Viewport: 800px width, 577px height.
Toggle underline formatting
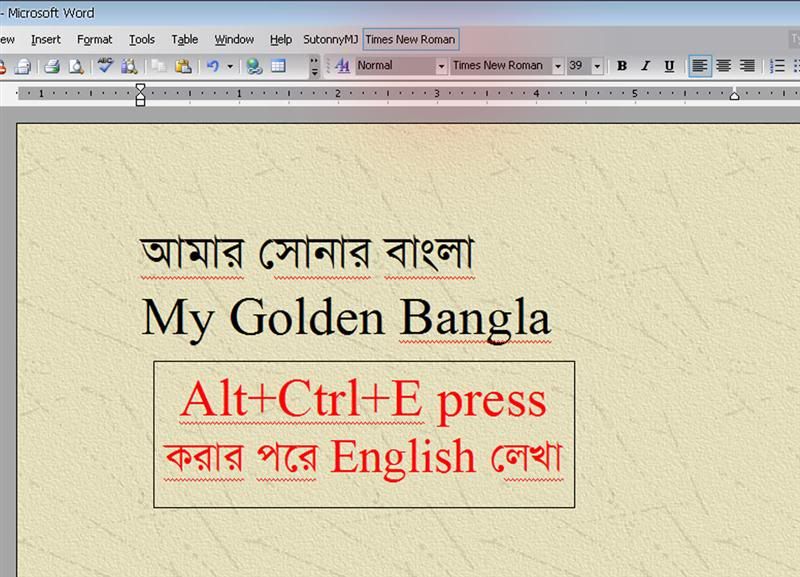click(x=669, y=66)
